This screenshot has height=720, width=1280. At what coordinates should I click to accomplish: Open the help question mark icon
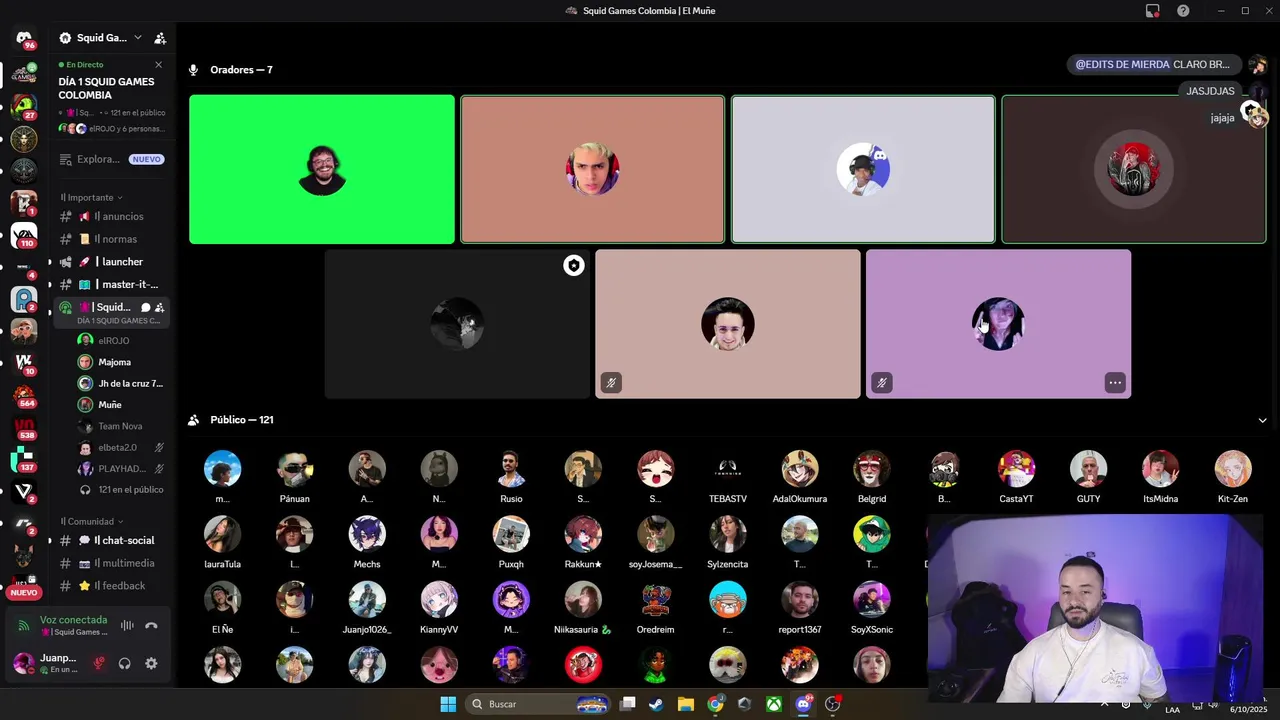click(1183, 11)
